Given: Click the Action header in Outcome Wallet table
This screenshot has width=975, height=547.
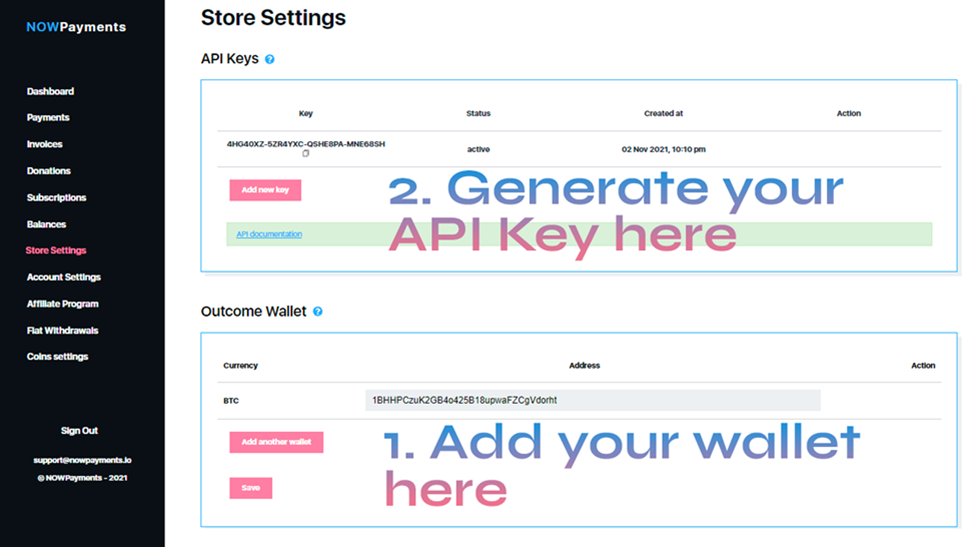Looking at the screenshot, I should point(923,365).
